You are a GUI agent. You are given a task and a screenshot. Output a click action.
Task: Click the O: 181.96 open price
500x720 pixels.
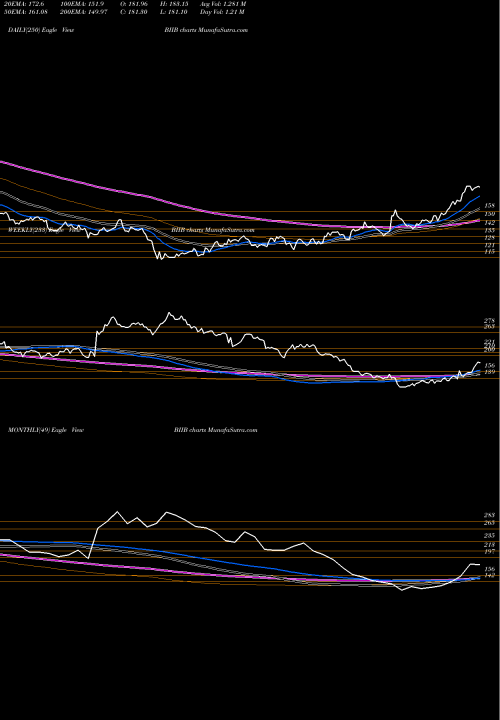[134, 4]
